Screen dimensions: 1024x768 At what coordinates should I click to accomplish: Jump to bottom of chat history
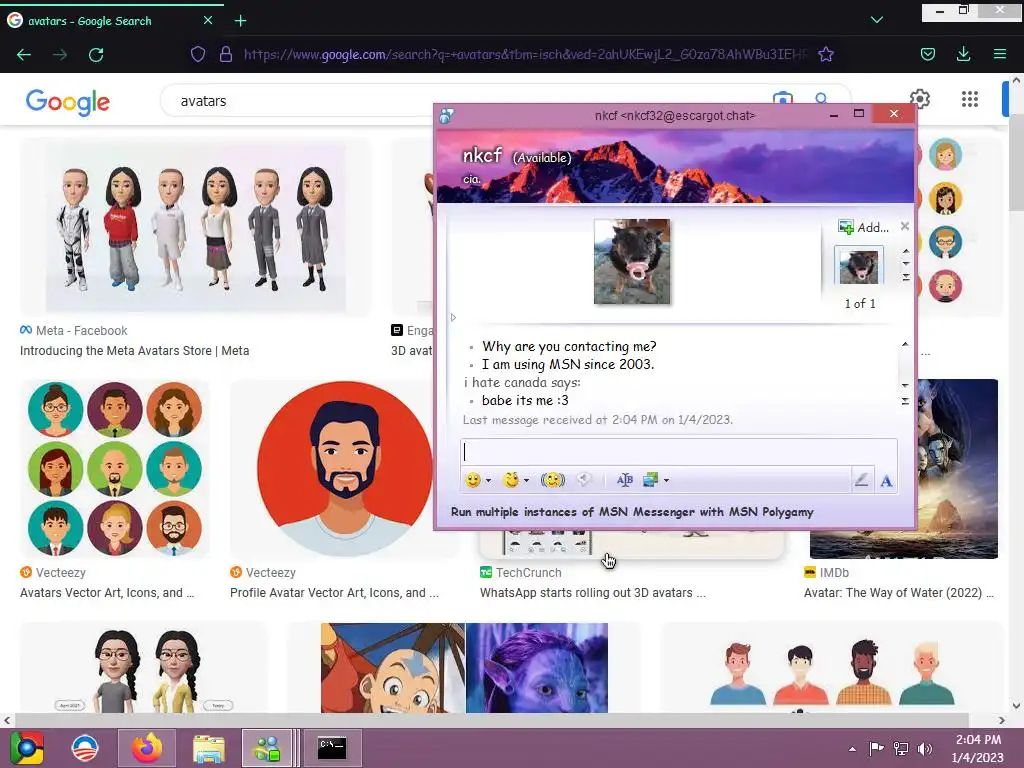click(x=905, y=401)
